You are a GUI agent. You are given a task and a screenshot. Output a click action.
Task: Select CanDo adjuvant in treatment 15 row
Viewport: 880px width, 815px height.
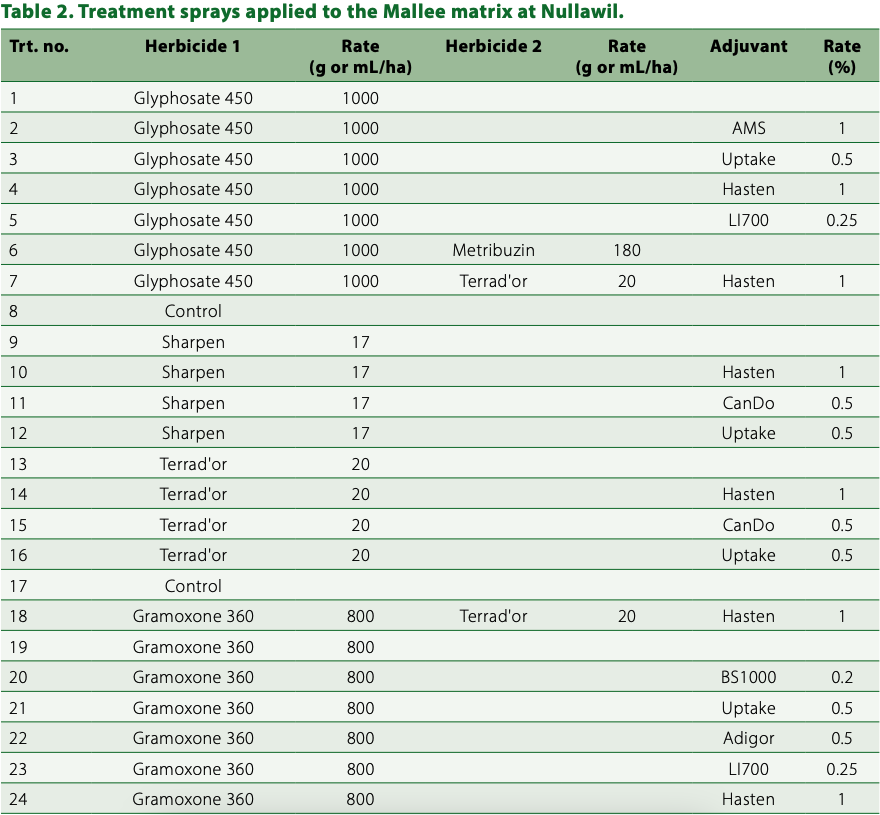pos(748,525)
